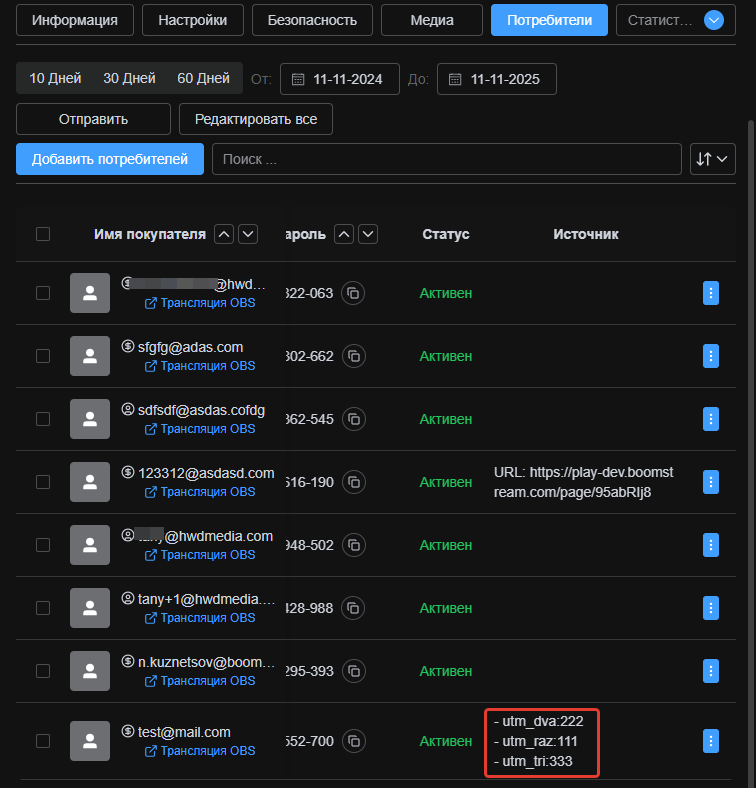Click avatar icon of n.kuznetsov row
Image resolution: width=756 pixels, height=788 pixels.
pos(90,671)
